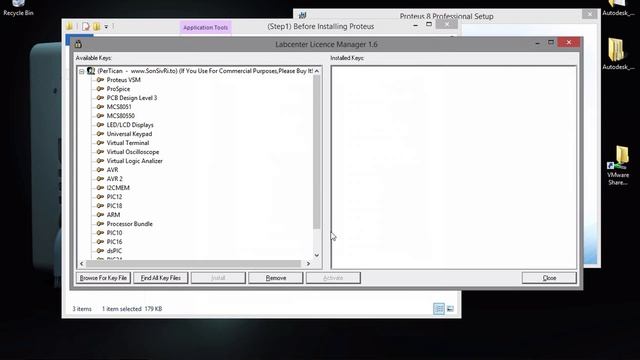Image resolution: width=640 pixels, height=360 pixels.
Task: Click the MCS8051 key icon
Action: [100, 107]
